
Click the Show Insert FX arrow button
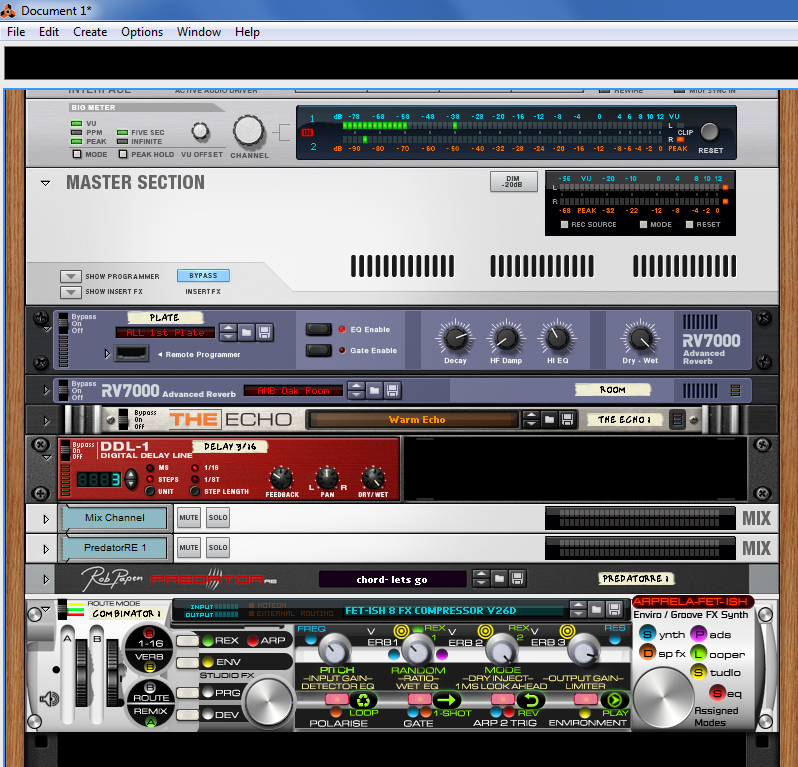tap(71, 292)
